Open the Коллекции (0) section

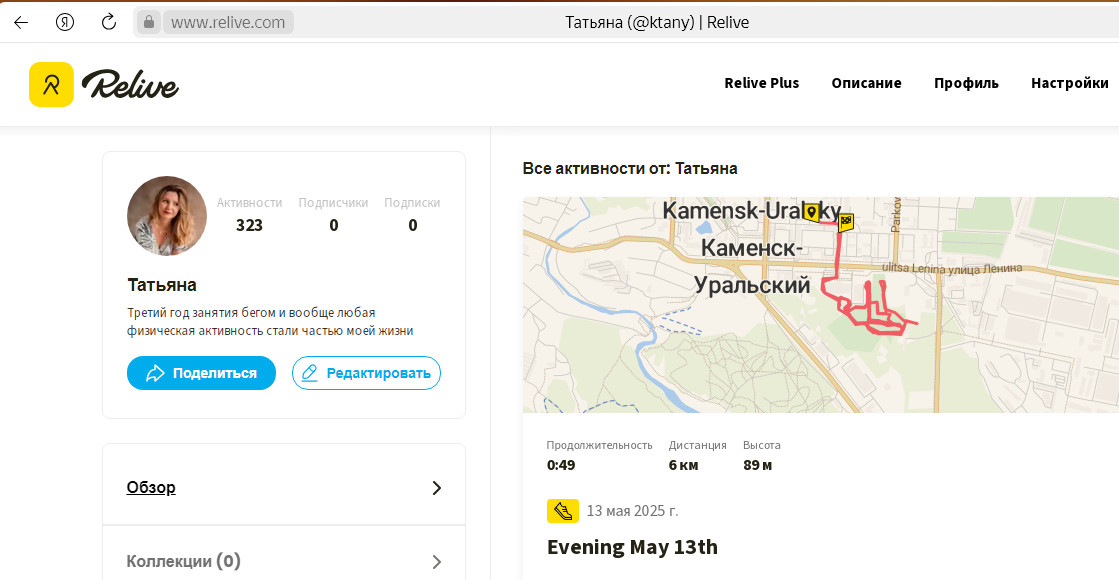(x=183, y=561)
